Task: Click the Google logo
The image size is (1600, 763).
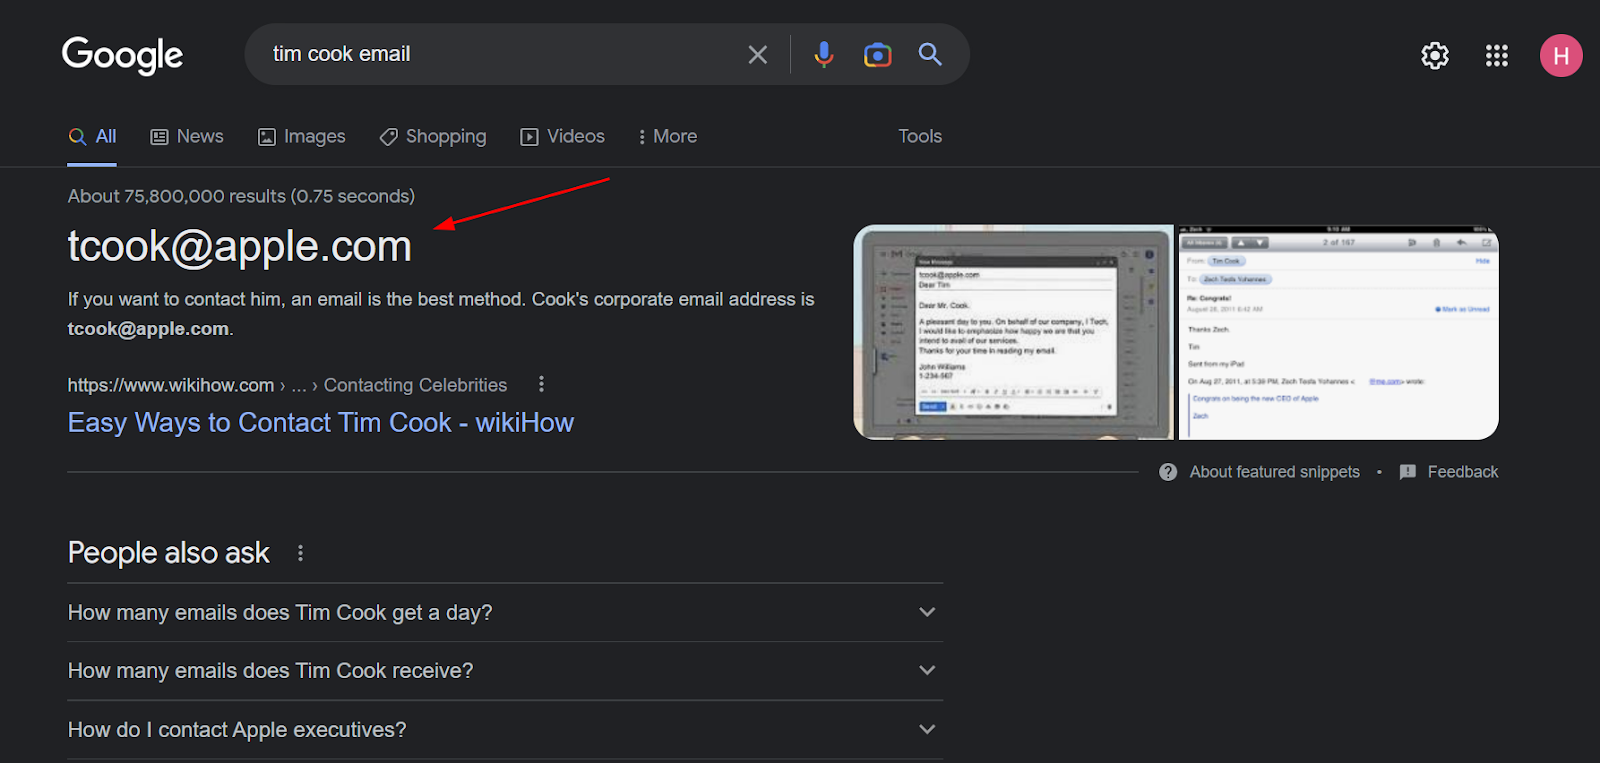Action: [122, 55]
